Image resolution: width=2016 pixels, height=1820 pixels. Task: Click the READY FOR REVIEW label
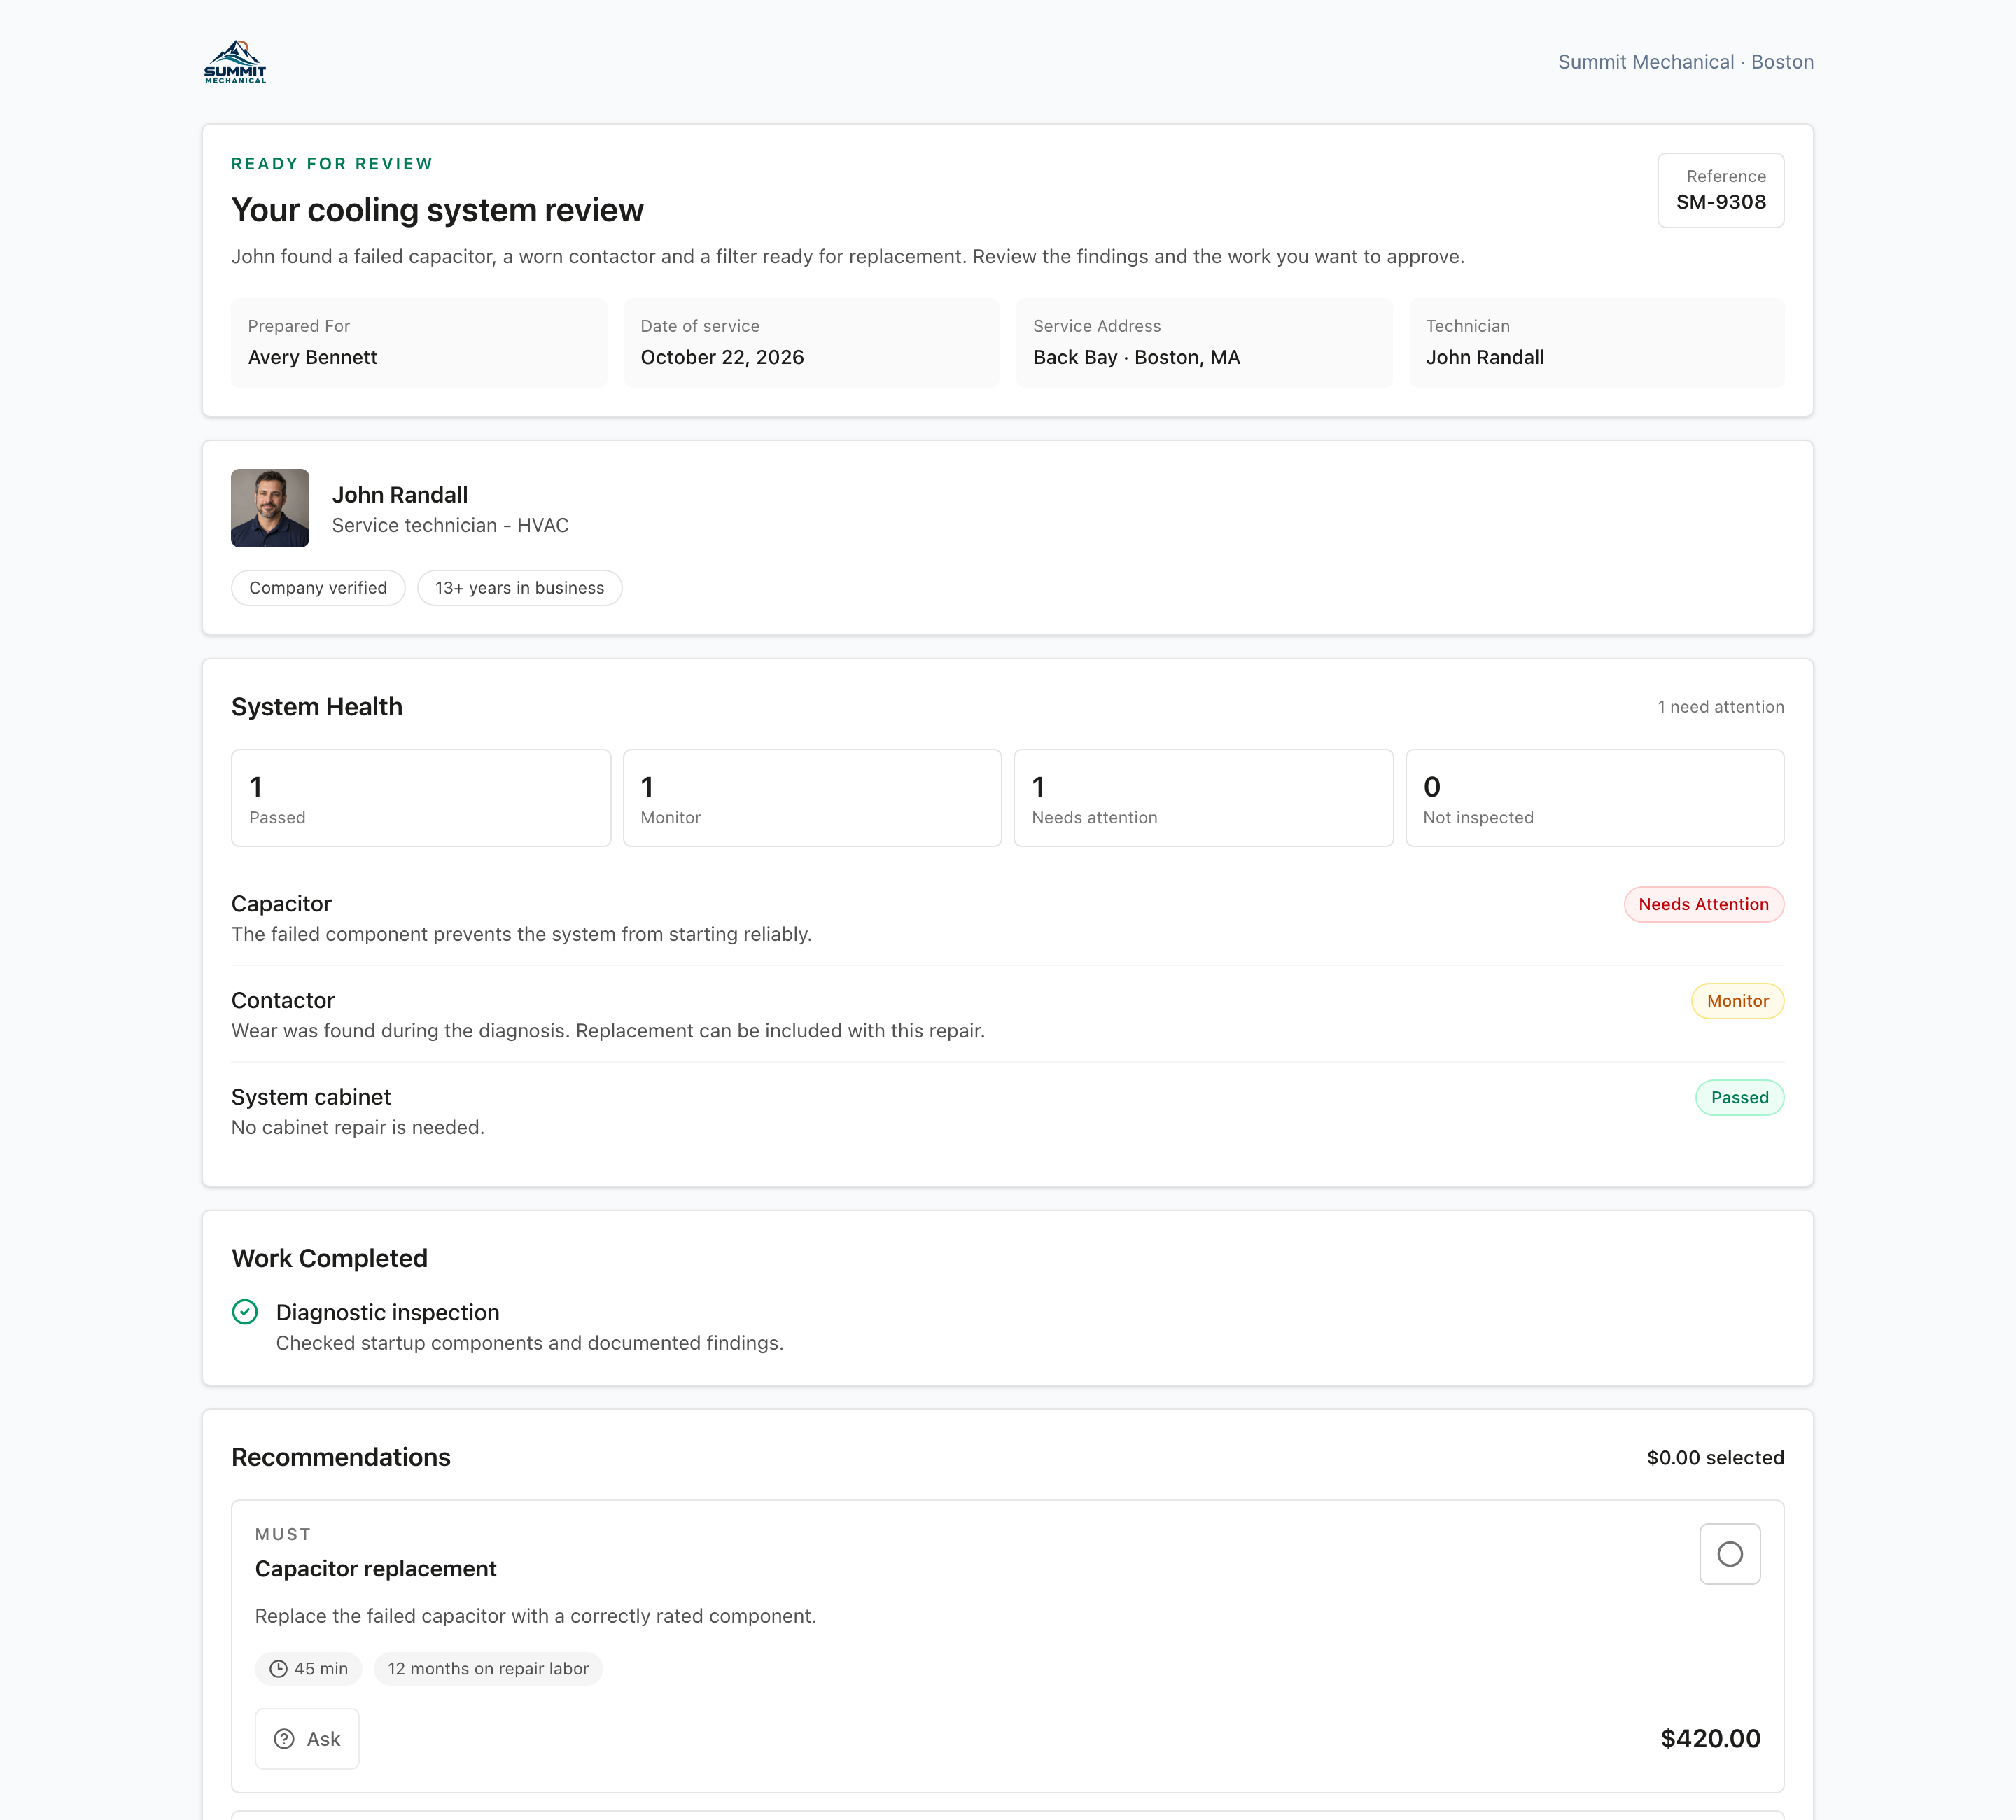coord(332,164)
